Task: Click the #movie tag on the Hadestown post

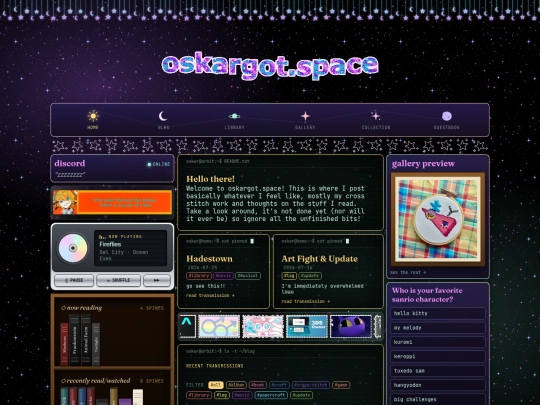Action: tap(223, 276)
